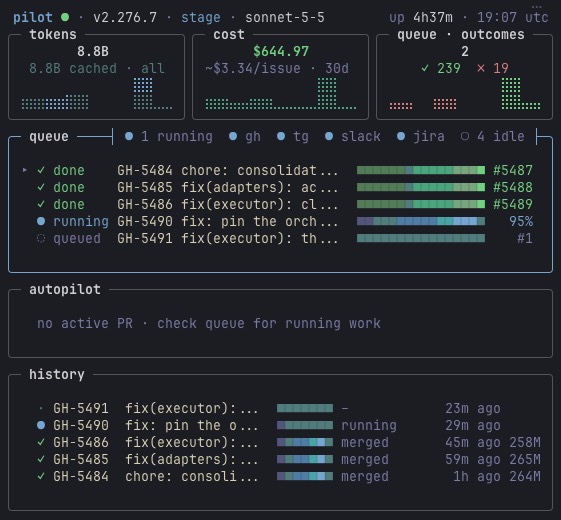Image resolution: width=561 pixels, height=520 pixels.
Task: Click the 23m ago timestamp
Action: click(473, 408)
